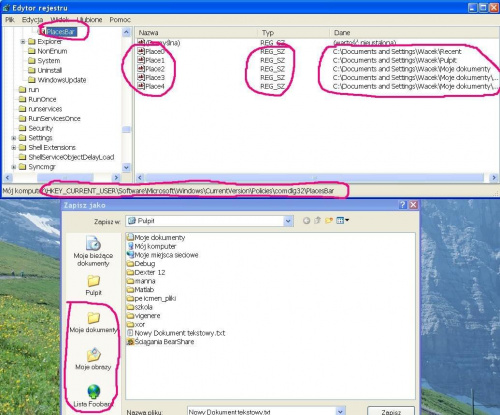Select the RunServicesOnce key folder icon
500x415 pixels.
pos(22,119)
